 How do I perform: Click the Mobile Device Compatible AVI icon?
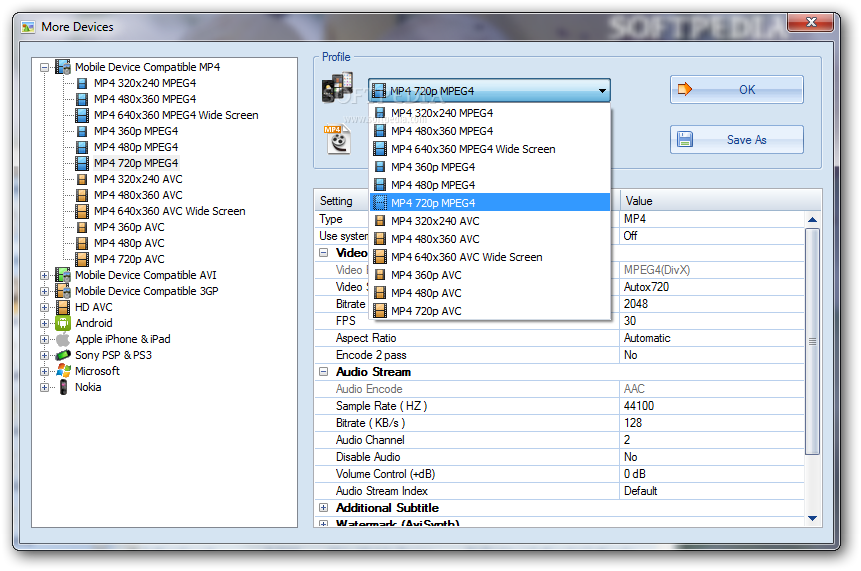click(63, 275)
